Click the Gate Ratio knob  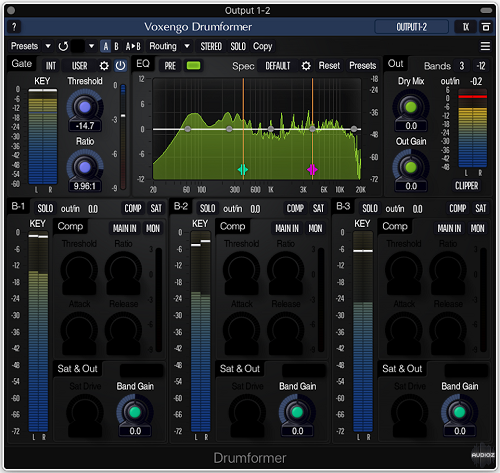pyautogui.click(x=85, y=167)
